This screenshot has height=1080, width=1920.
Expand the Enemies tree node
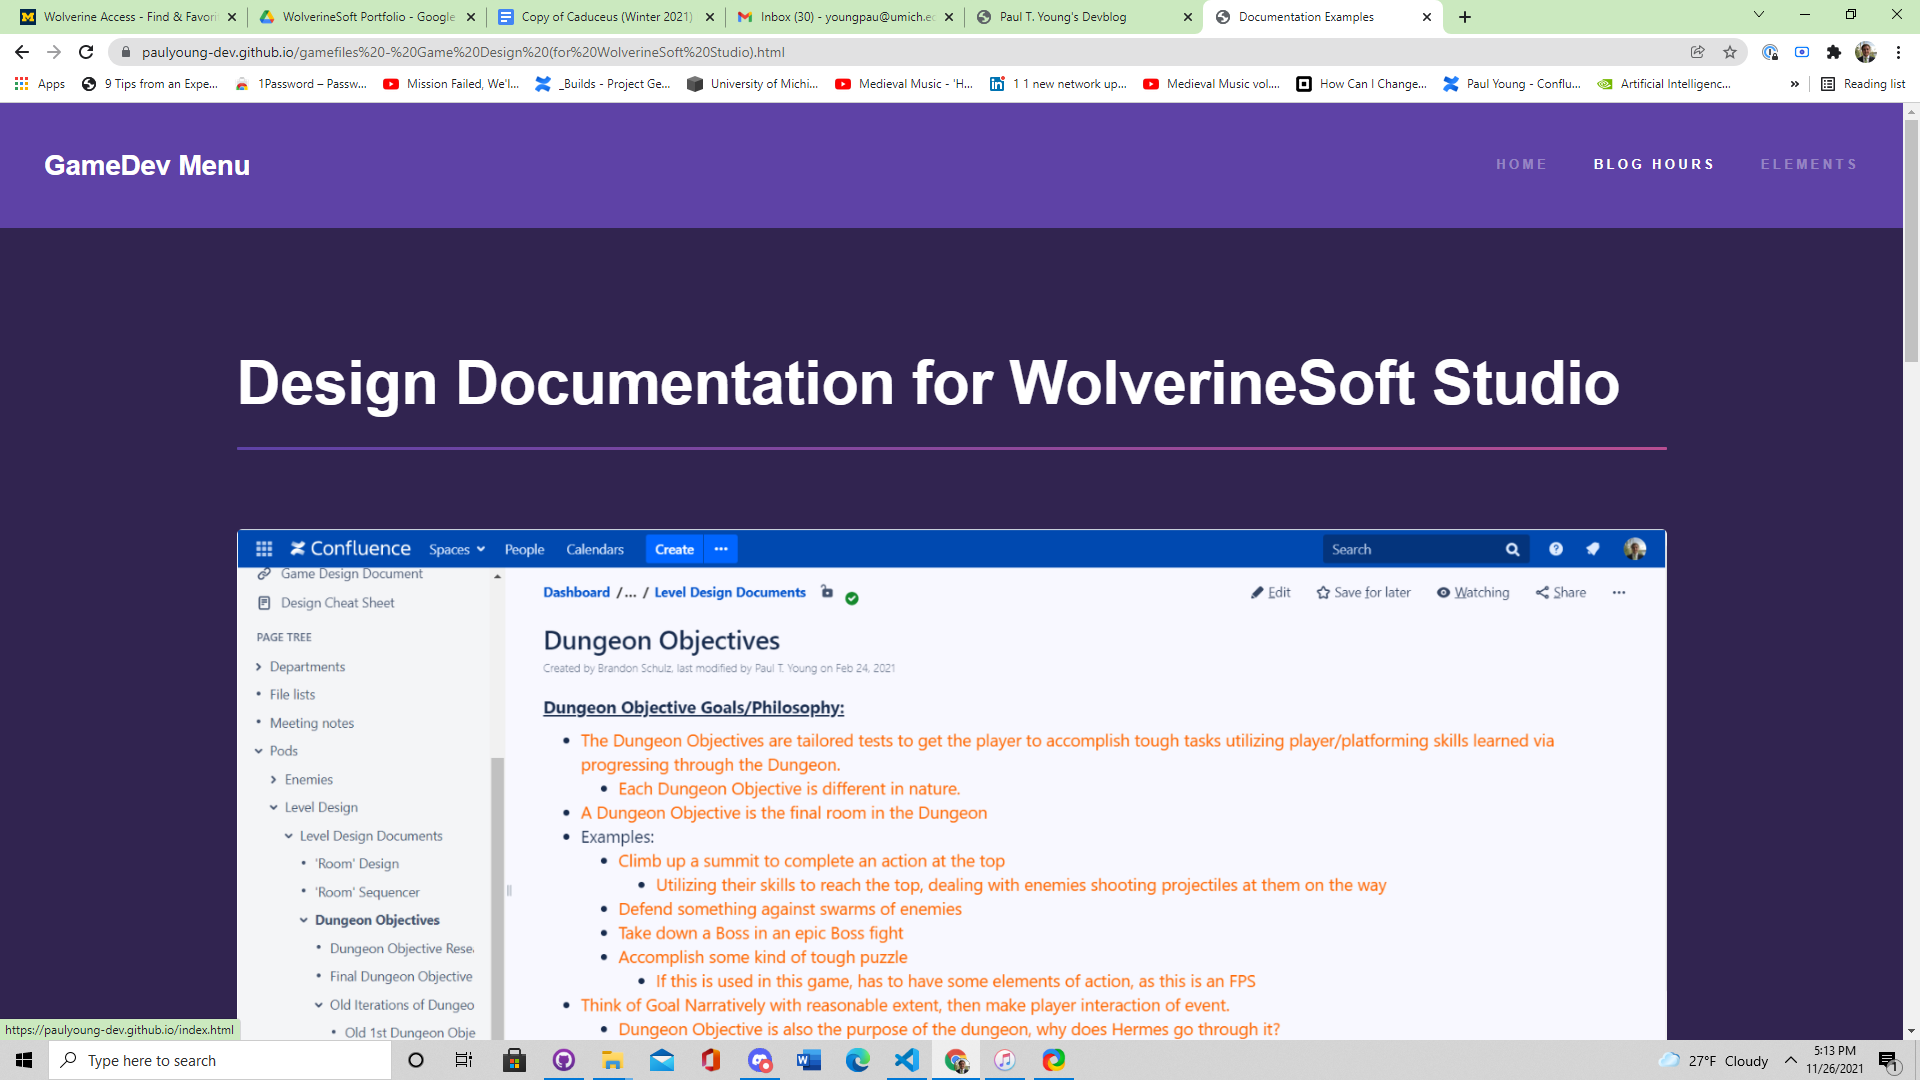(273, 780)
